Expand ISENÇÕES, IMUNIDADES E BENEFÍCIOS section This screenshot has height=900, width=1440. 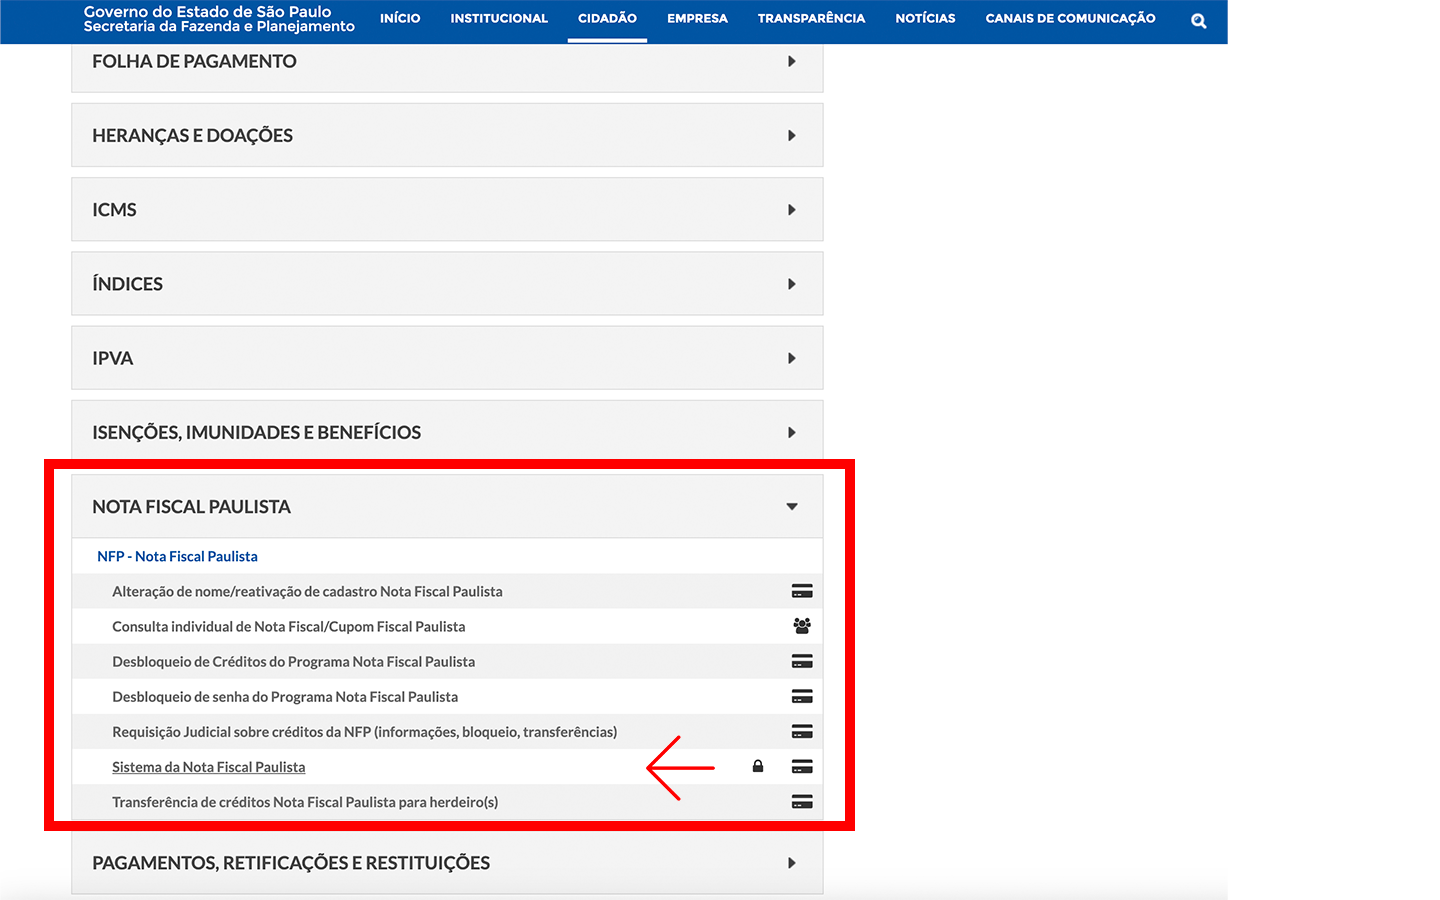[x=447, y=432]
